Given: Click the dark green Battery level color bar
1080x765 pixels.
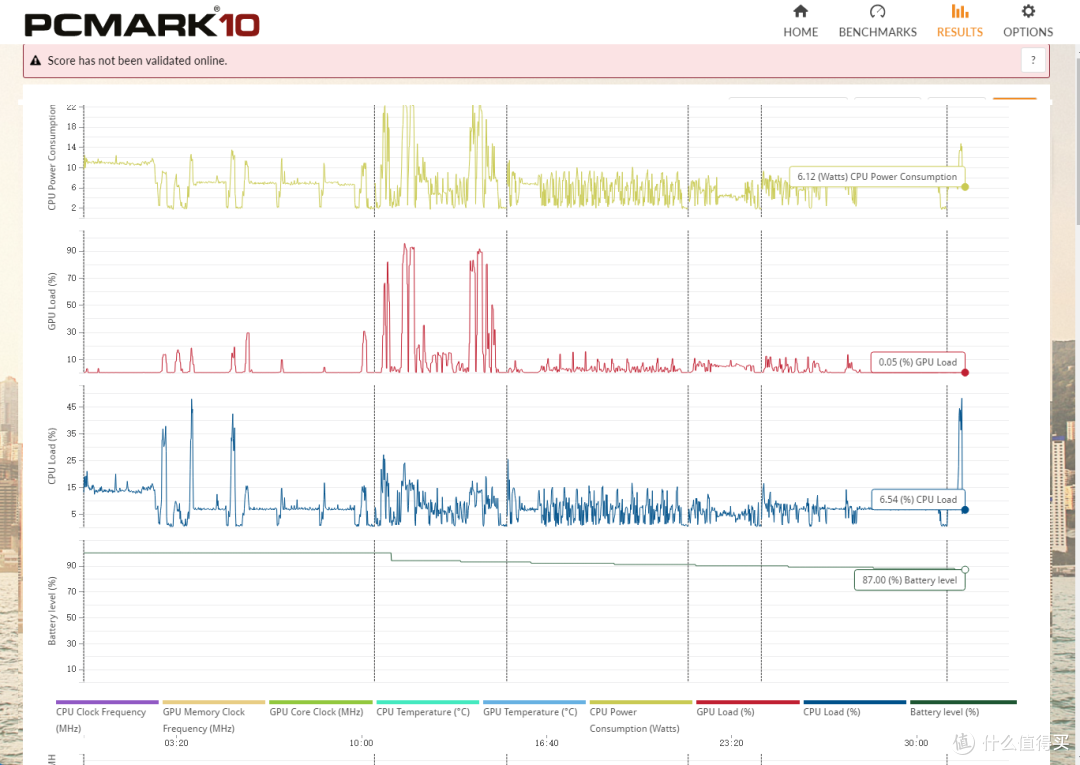Looking at the screenshot, I should (x=963, y=702).
